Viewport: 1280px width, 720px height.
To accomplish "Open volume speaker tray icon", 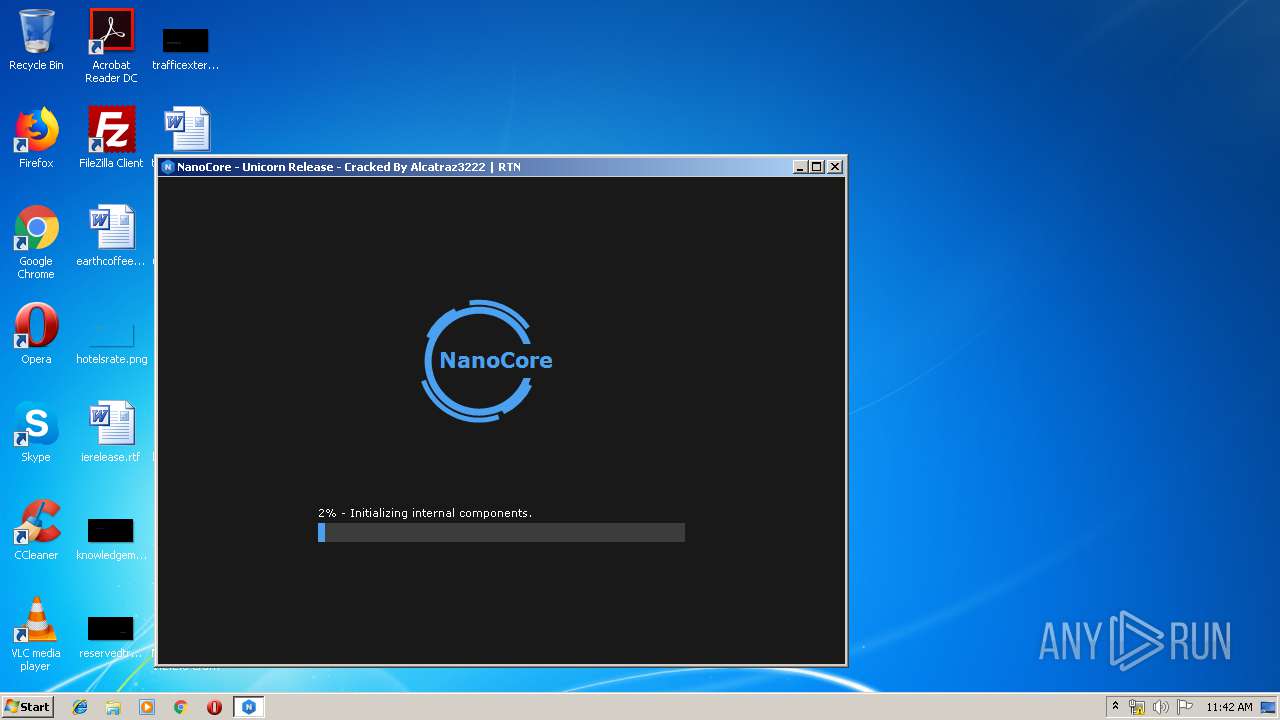I will (x=1161, y=707).
